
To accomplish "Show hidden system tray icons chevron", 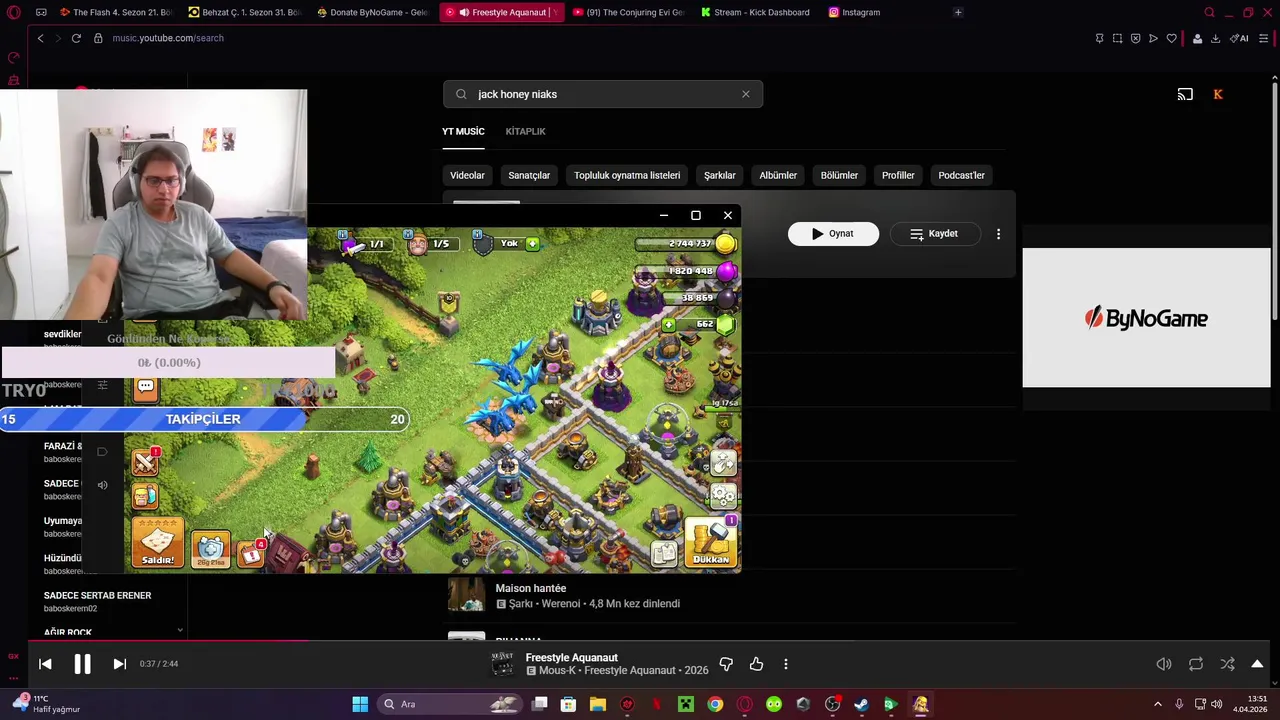I will click(1158, 704).
